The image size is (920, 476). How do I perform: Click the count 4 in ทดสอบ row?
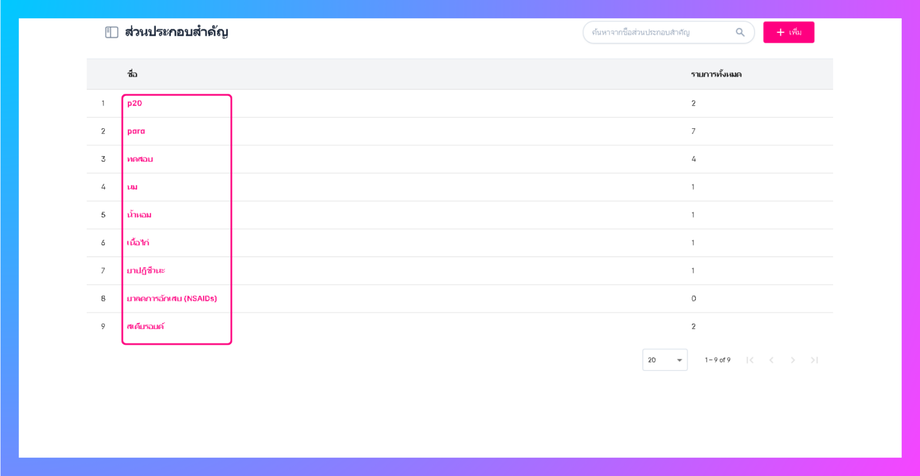point(694,159)
